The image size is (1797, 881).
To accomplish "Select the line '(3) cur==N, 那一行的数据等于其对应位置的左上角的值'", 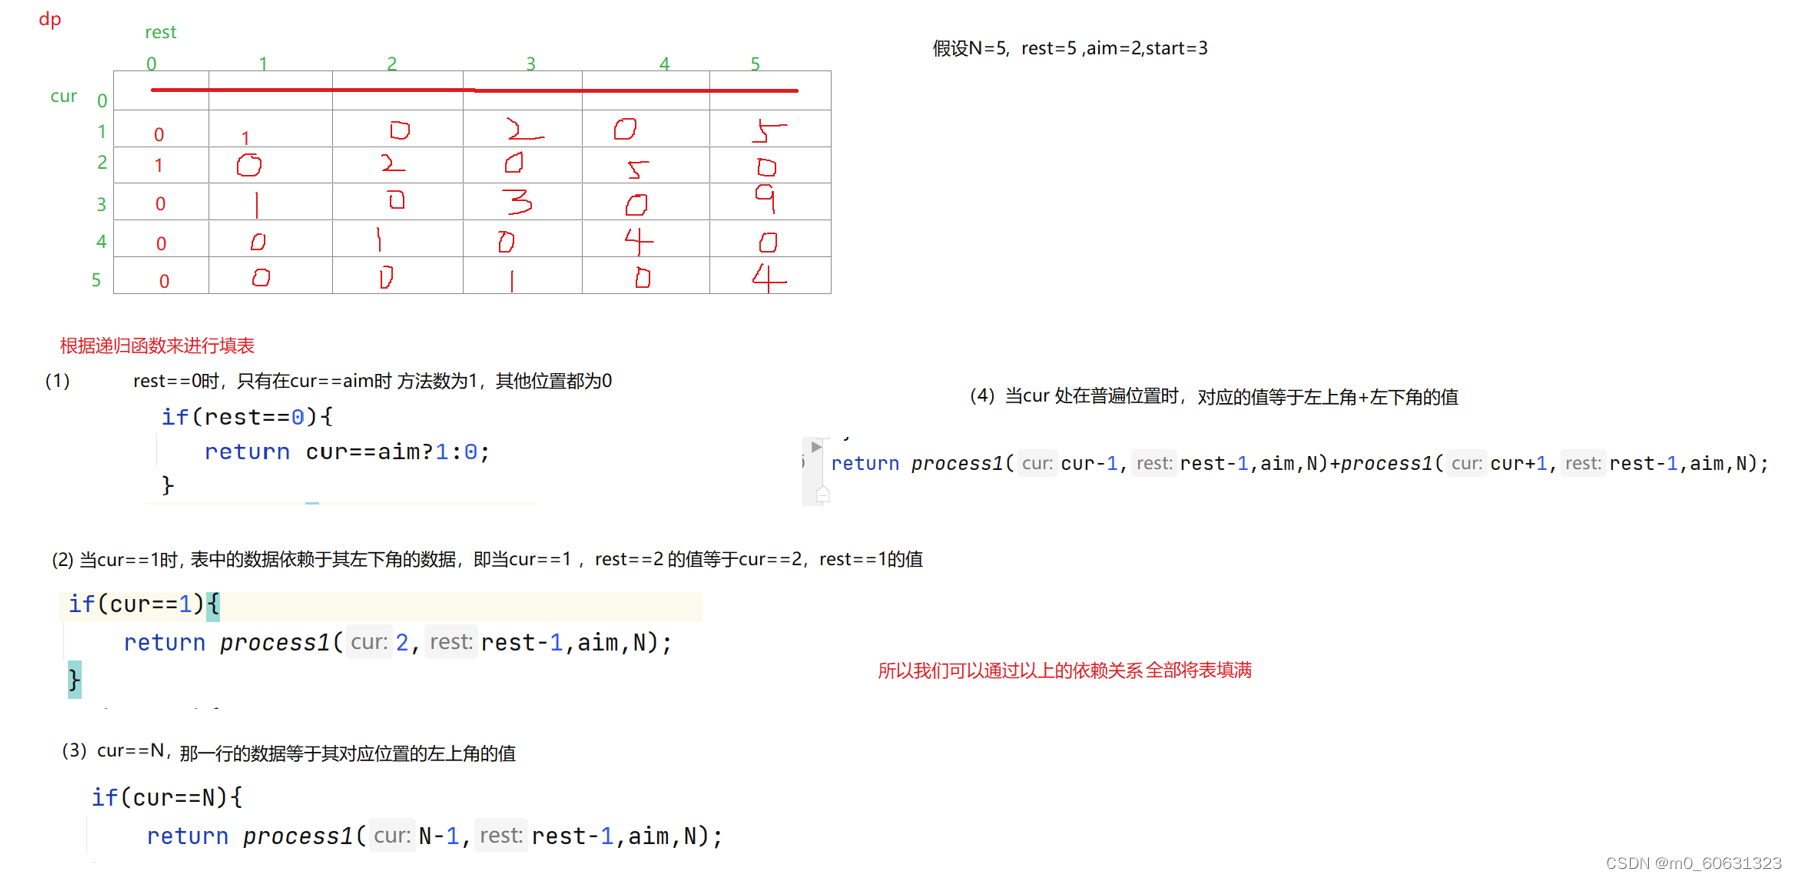I will 288,752.
